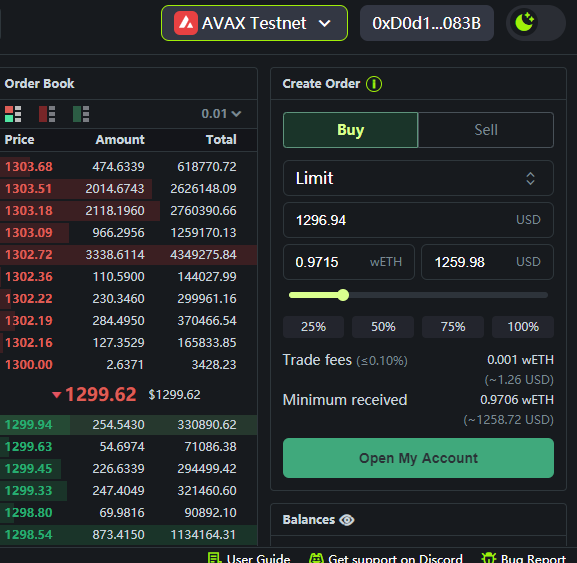Viewport: 577px width, 563px height.
Task: Toggle Balances visibility eye icon
Action: (x=347, y=520)
